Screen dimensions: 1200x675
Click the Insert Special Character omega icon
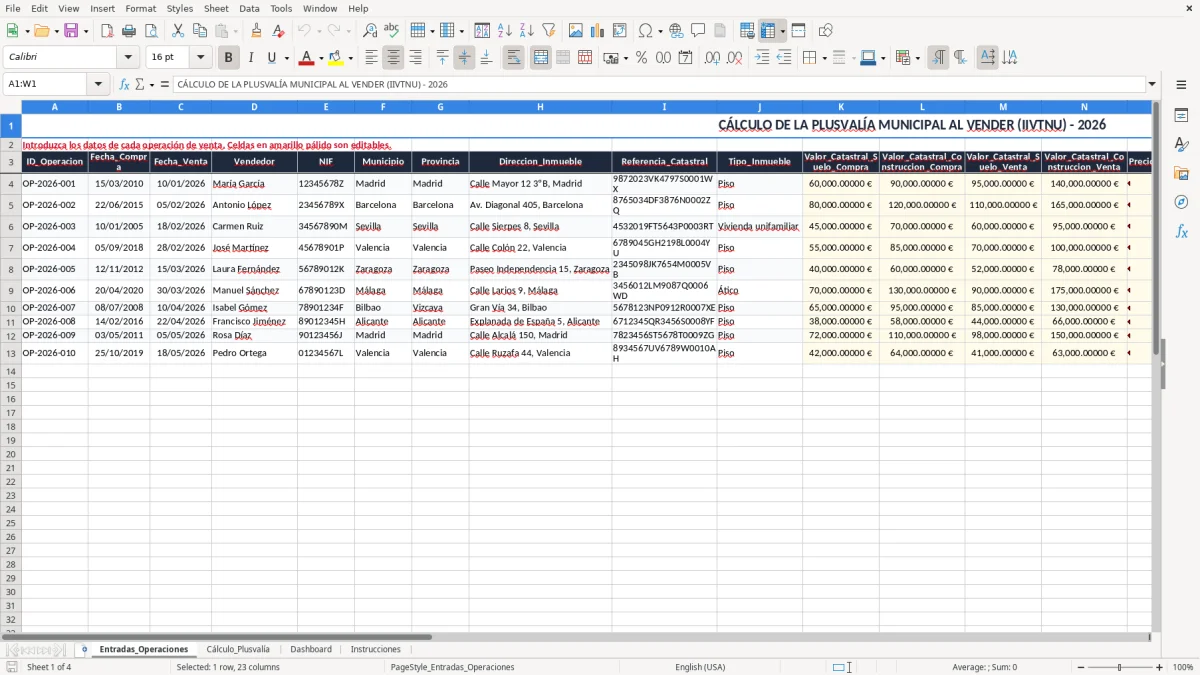tap(645, 31)
